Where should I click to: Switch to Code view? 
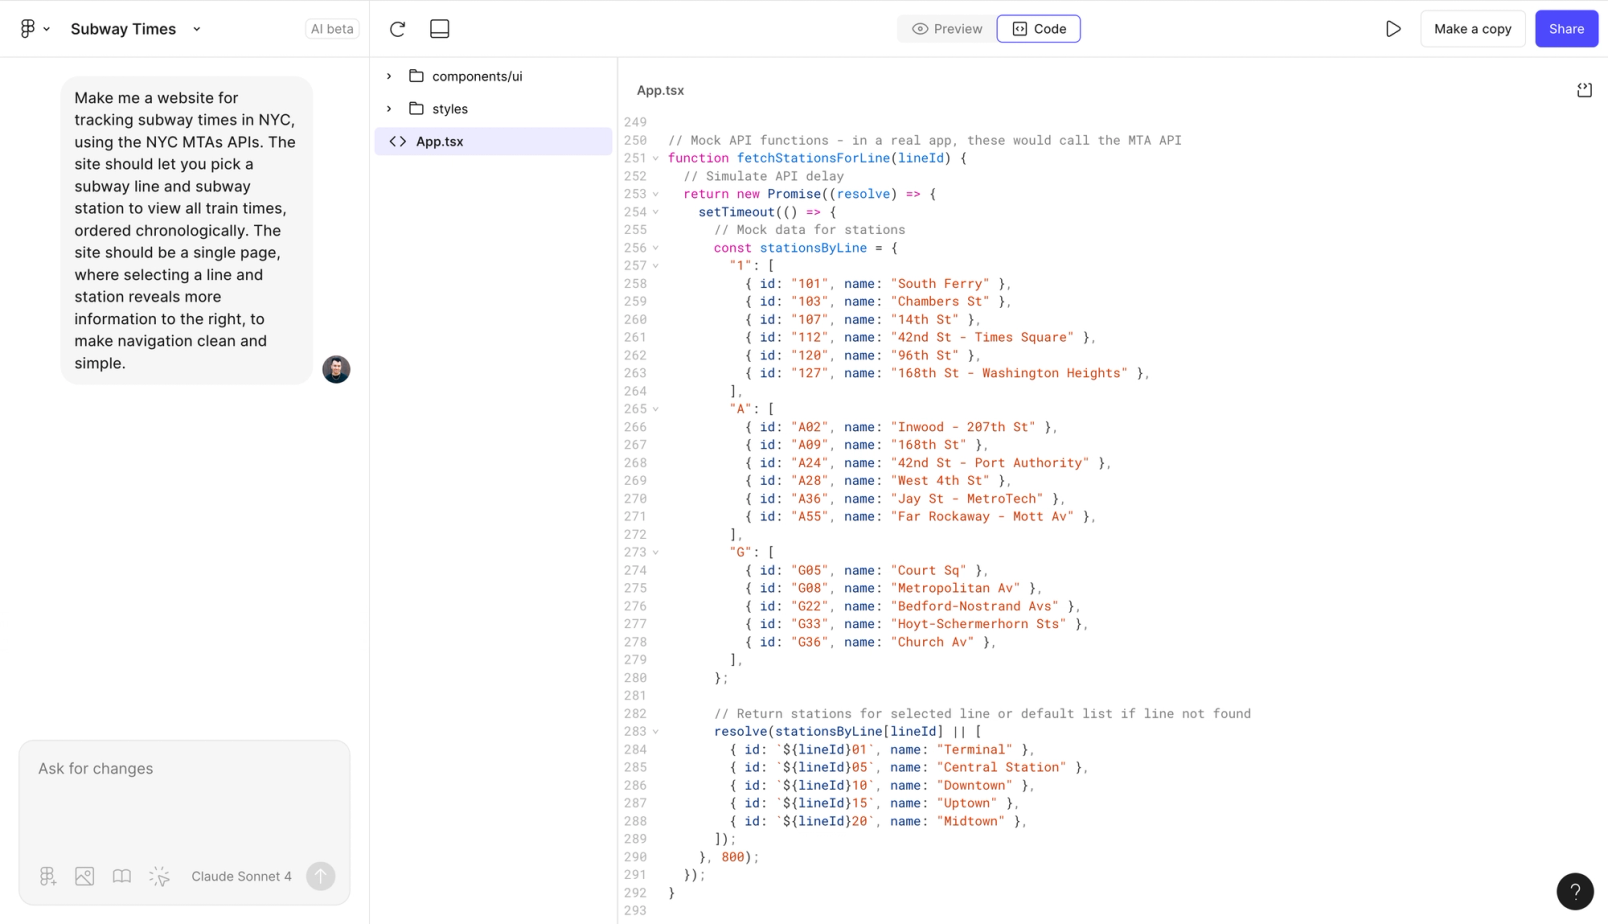point(1039,29)
